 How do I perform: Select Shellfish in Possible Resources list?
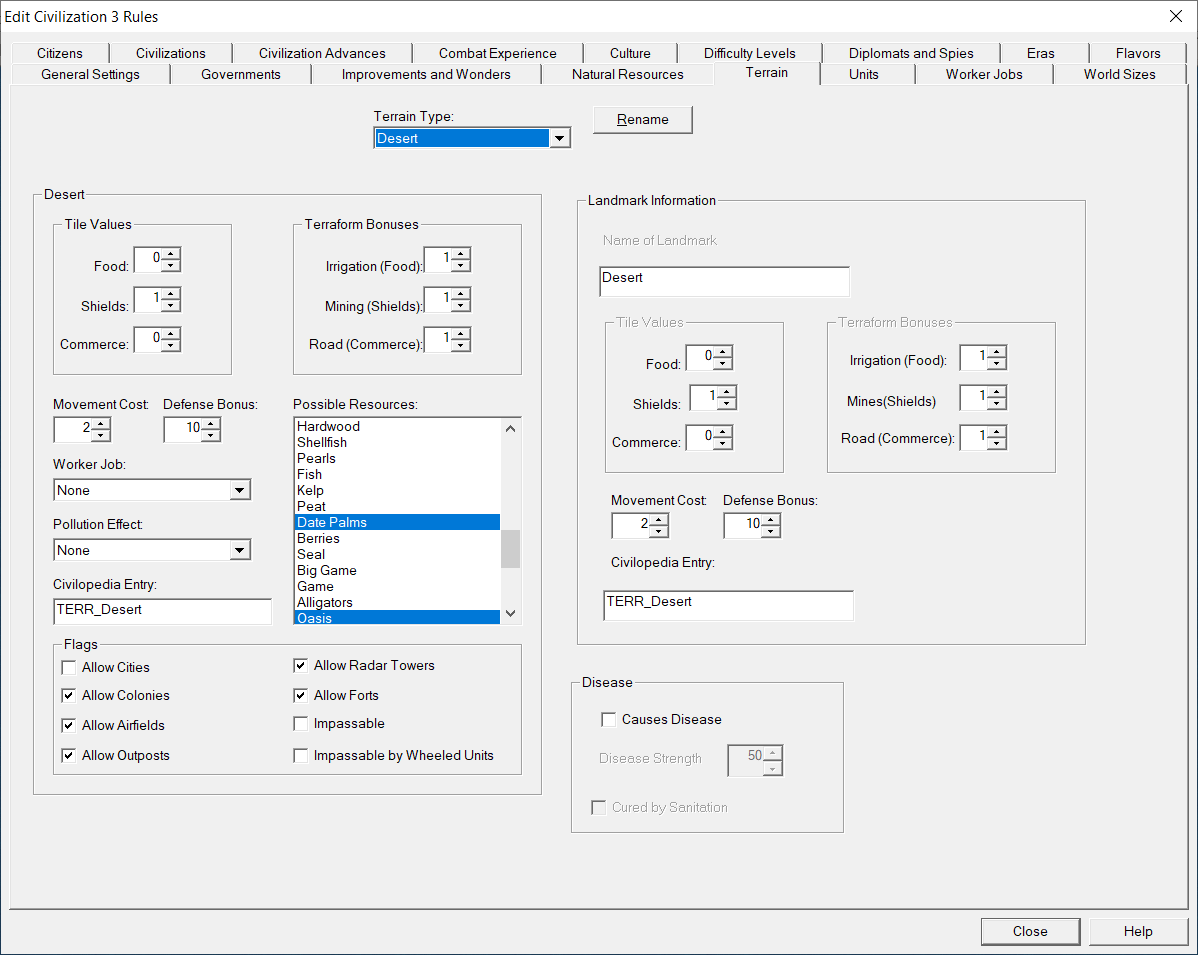[x=397, y=442]
